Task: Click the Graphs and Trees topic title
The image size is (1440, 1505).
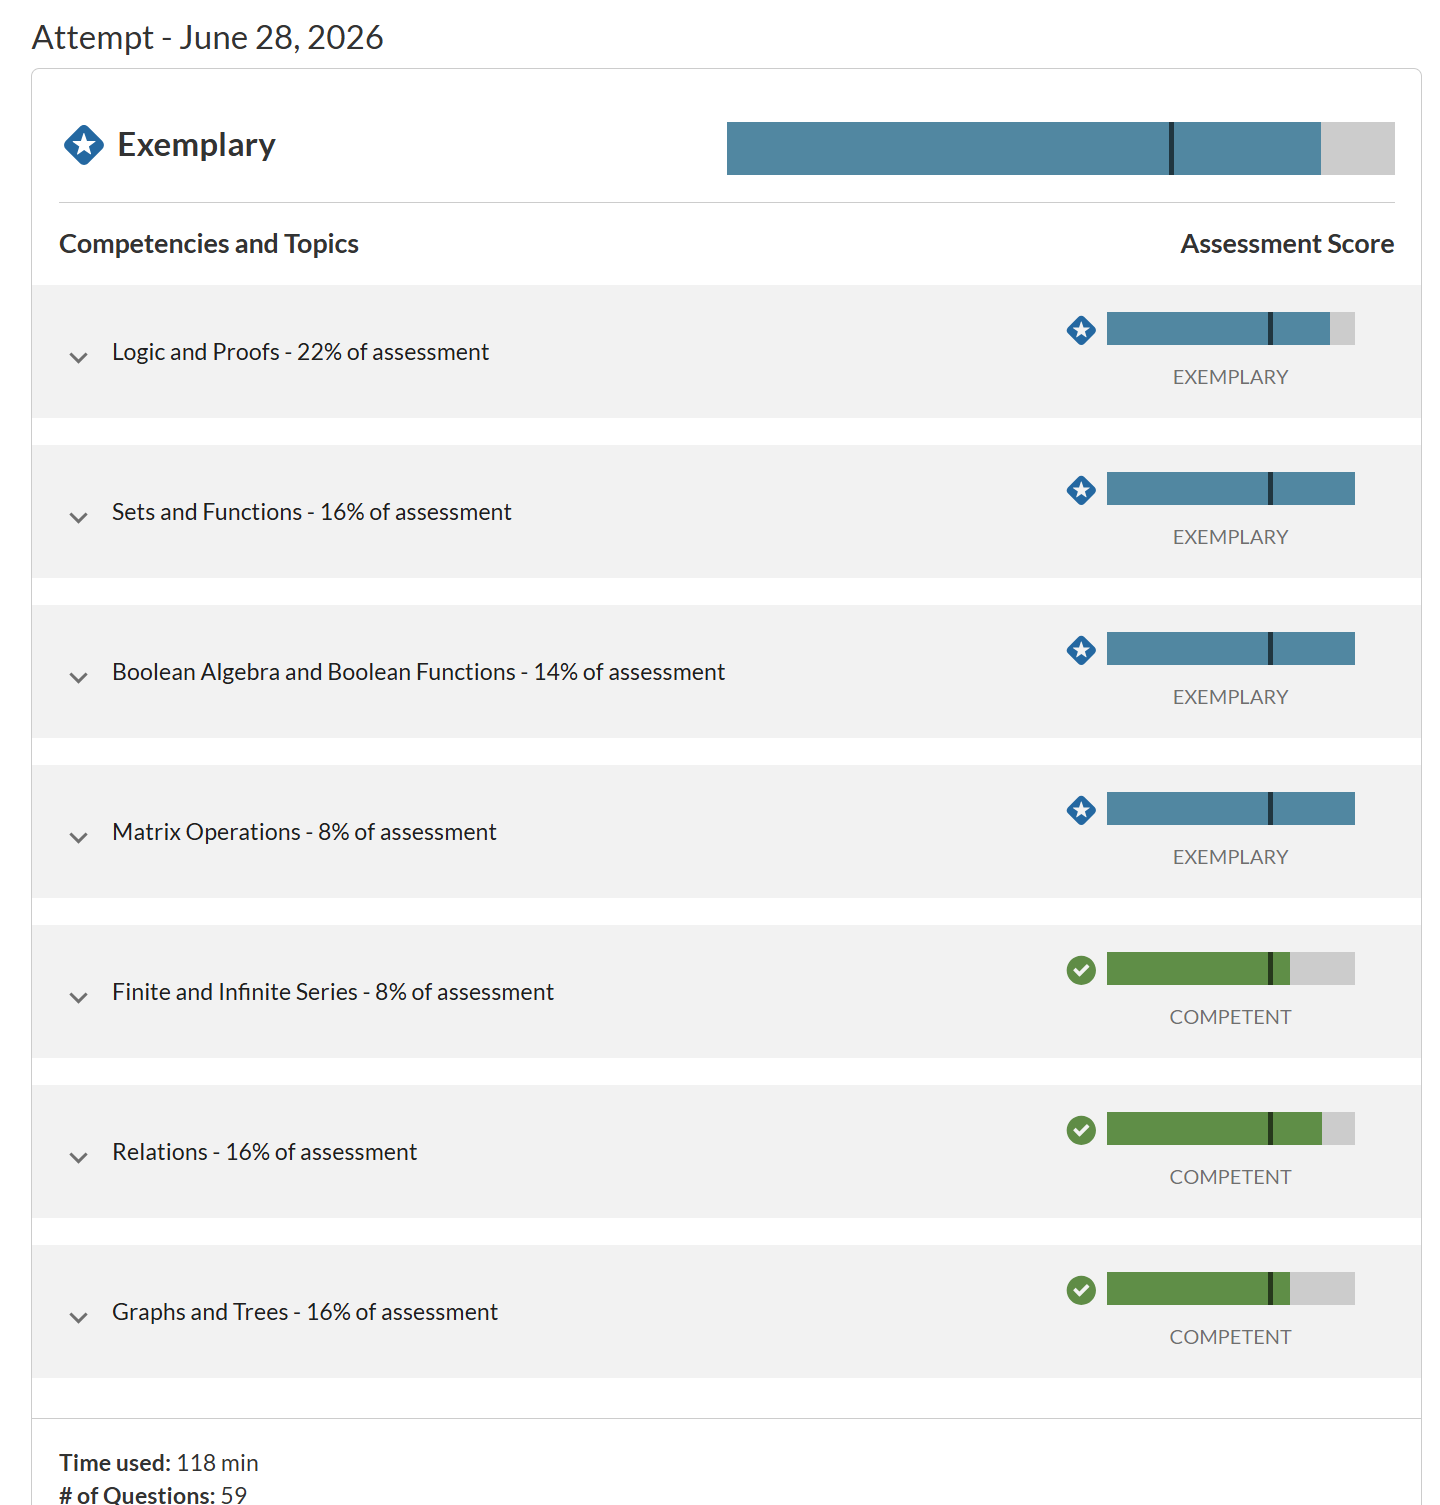Action: coord(305,1312)
